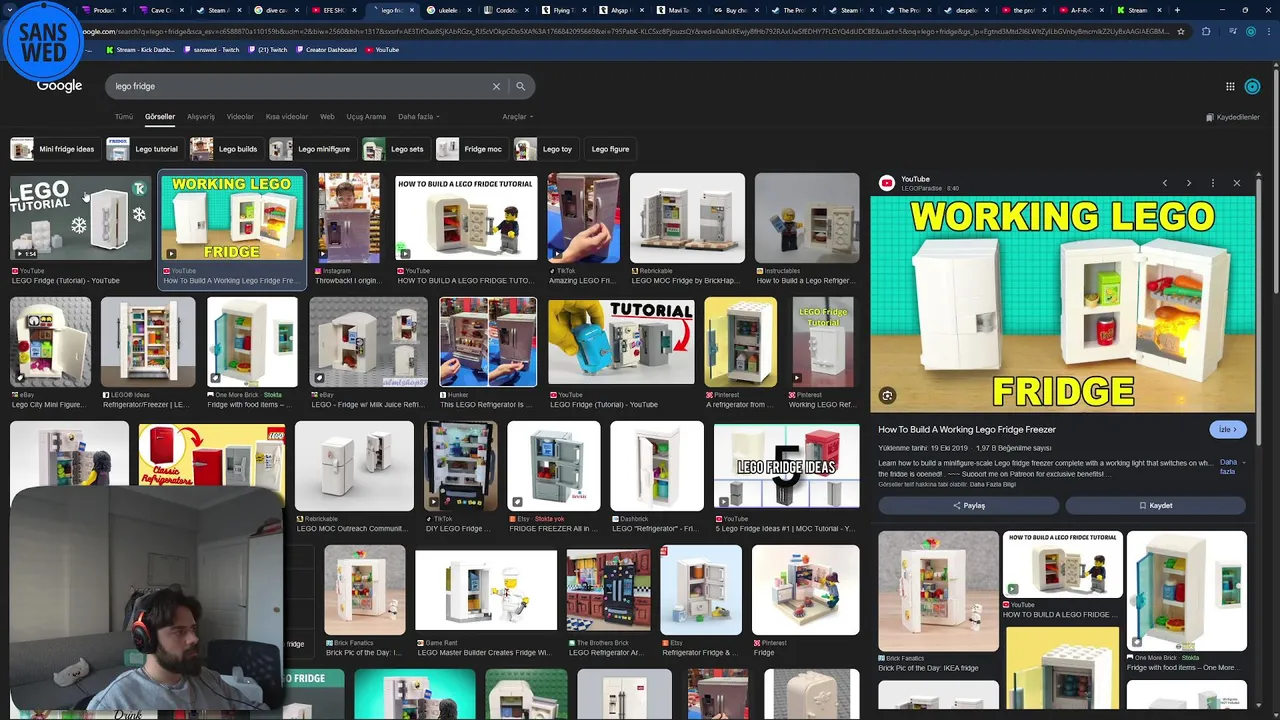The width and height of the screenshot is (1280, 720).
Task: Filter by Fridge moc chip
Action: (x=471, y=149)
